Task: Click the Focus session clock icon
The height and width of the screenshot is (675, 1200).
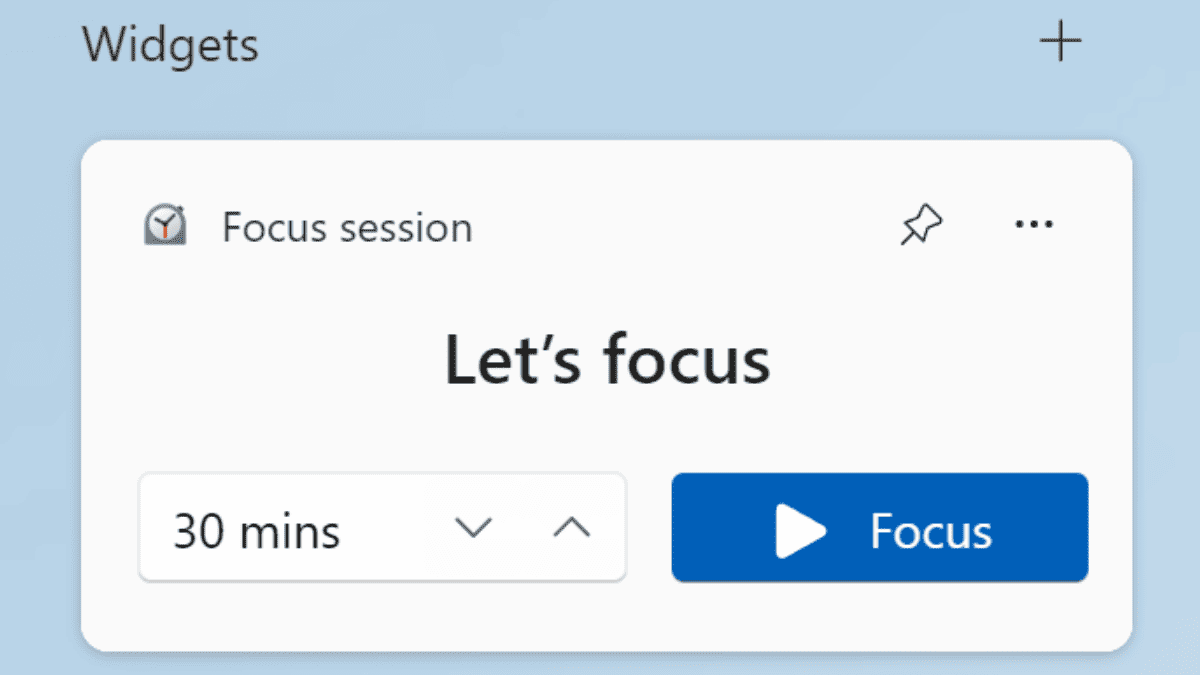Action: point(164,226)
